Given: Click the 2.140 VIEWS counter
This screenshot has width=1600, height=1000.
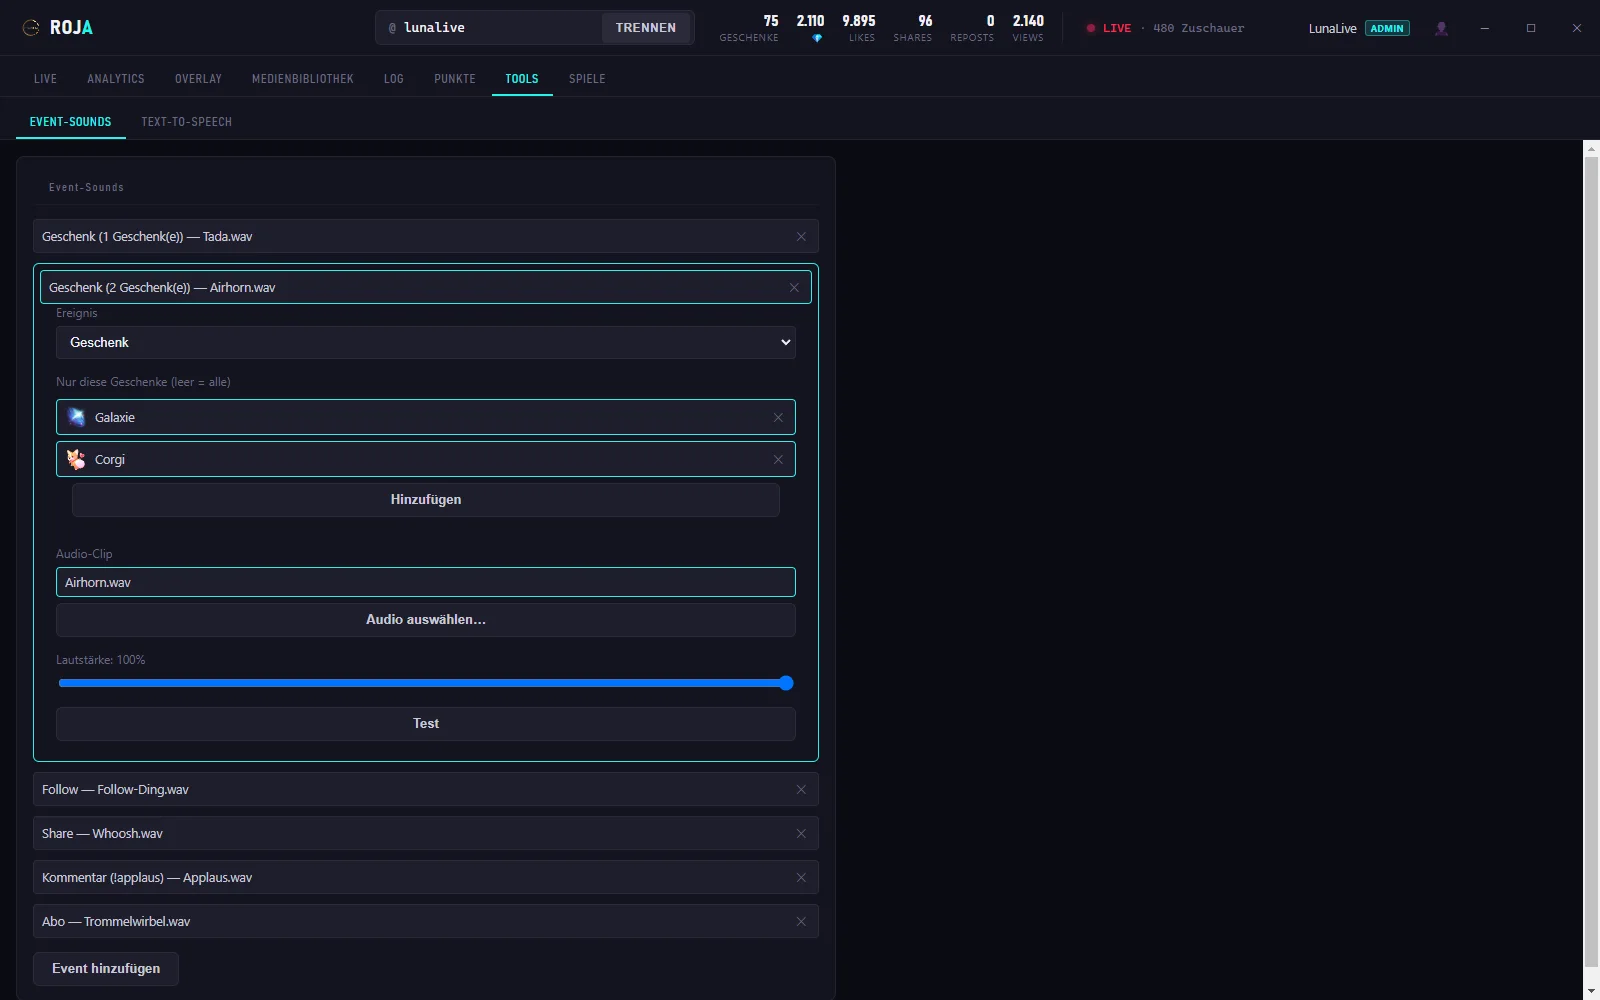Looking at the screenshot, I should 1028,28.
